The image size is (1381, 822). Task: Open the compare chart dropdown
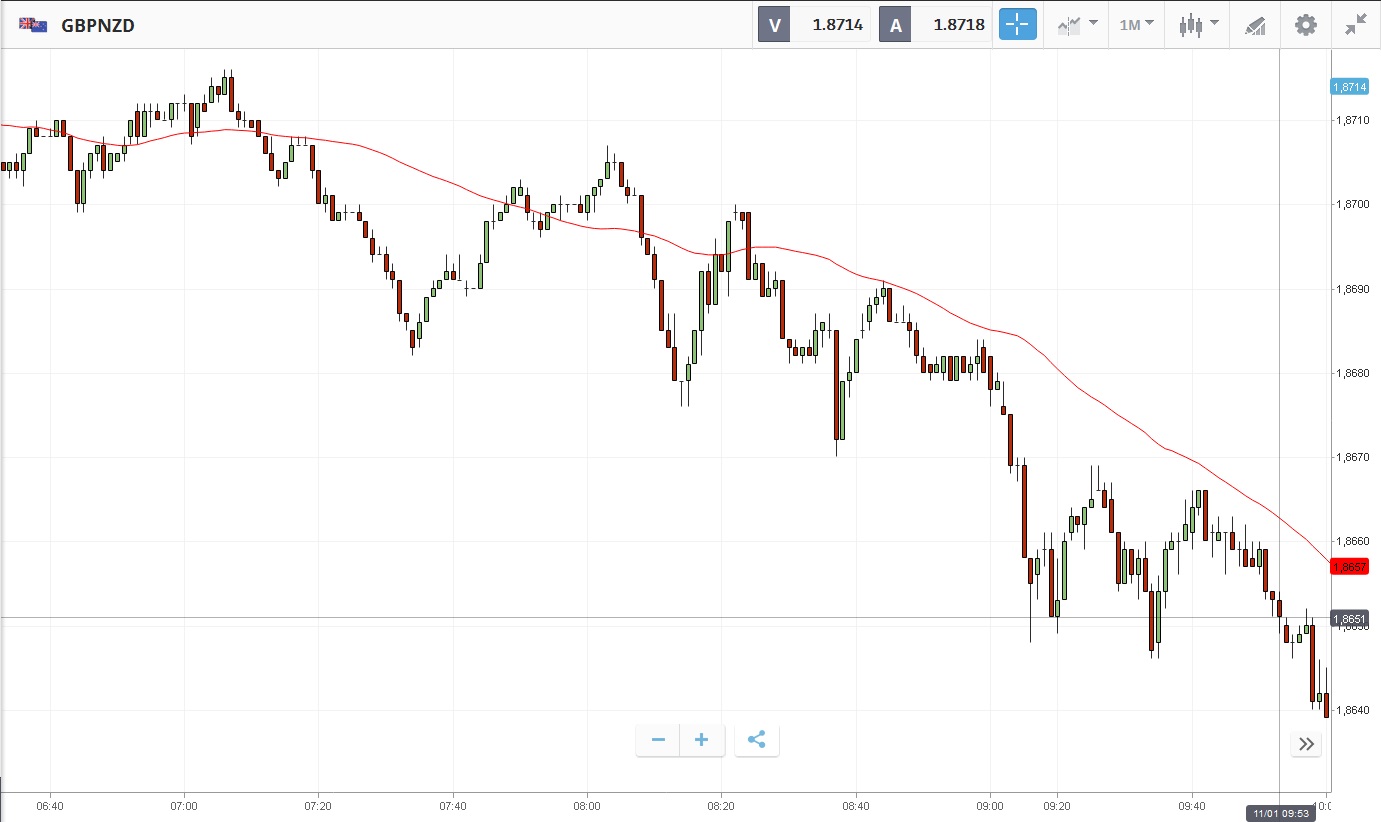click(1077, 25)
